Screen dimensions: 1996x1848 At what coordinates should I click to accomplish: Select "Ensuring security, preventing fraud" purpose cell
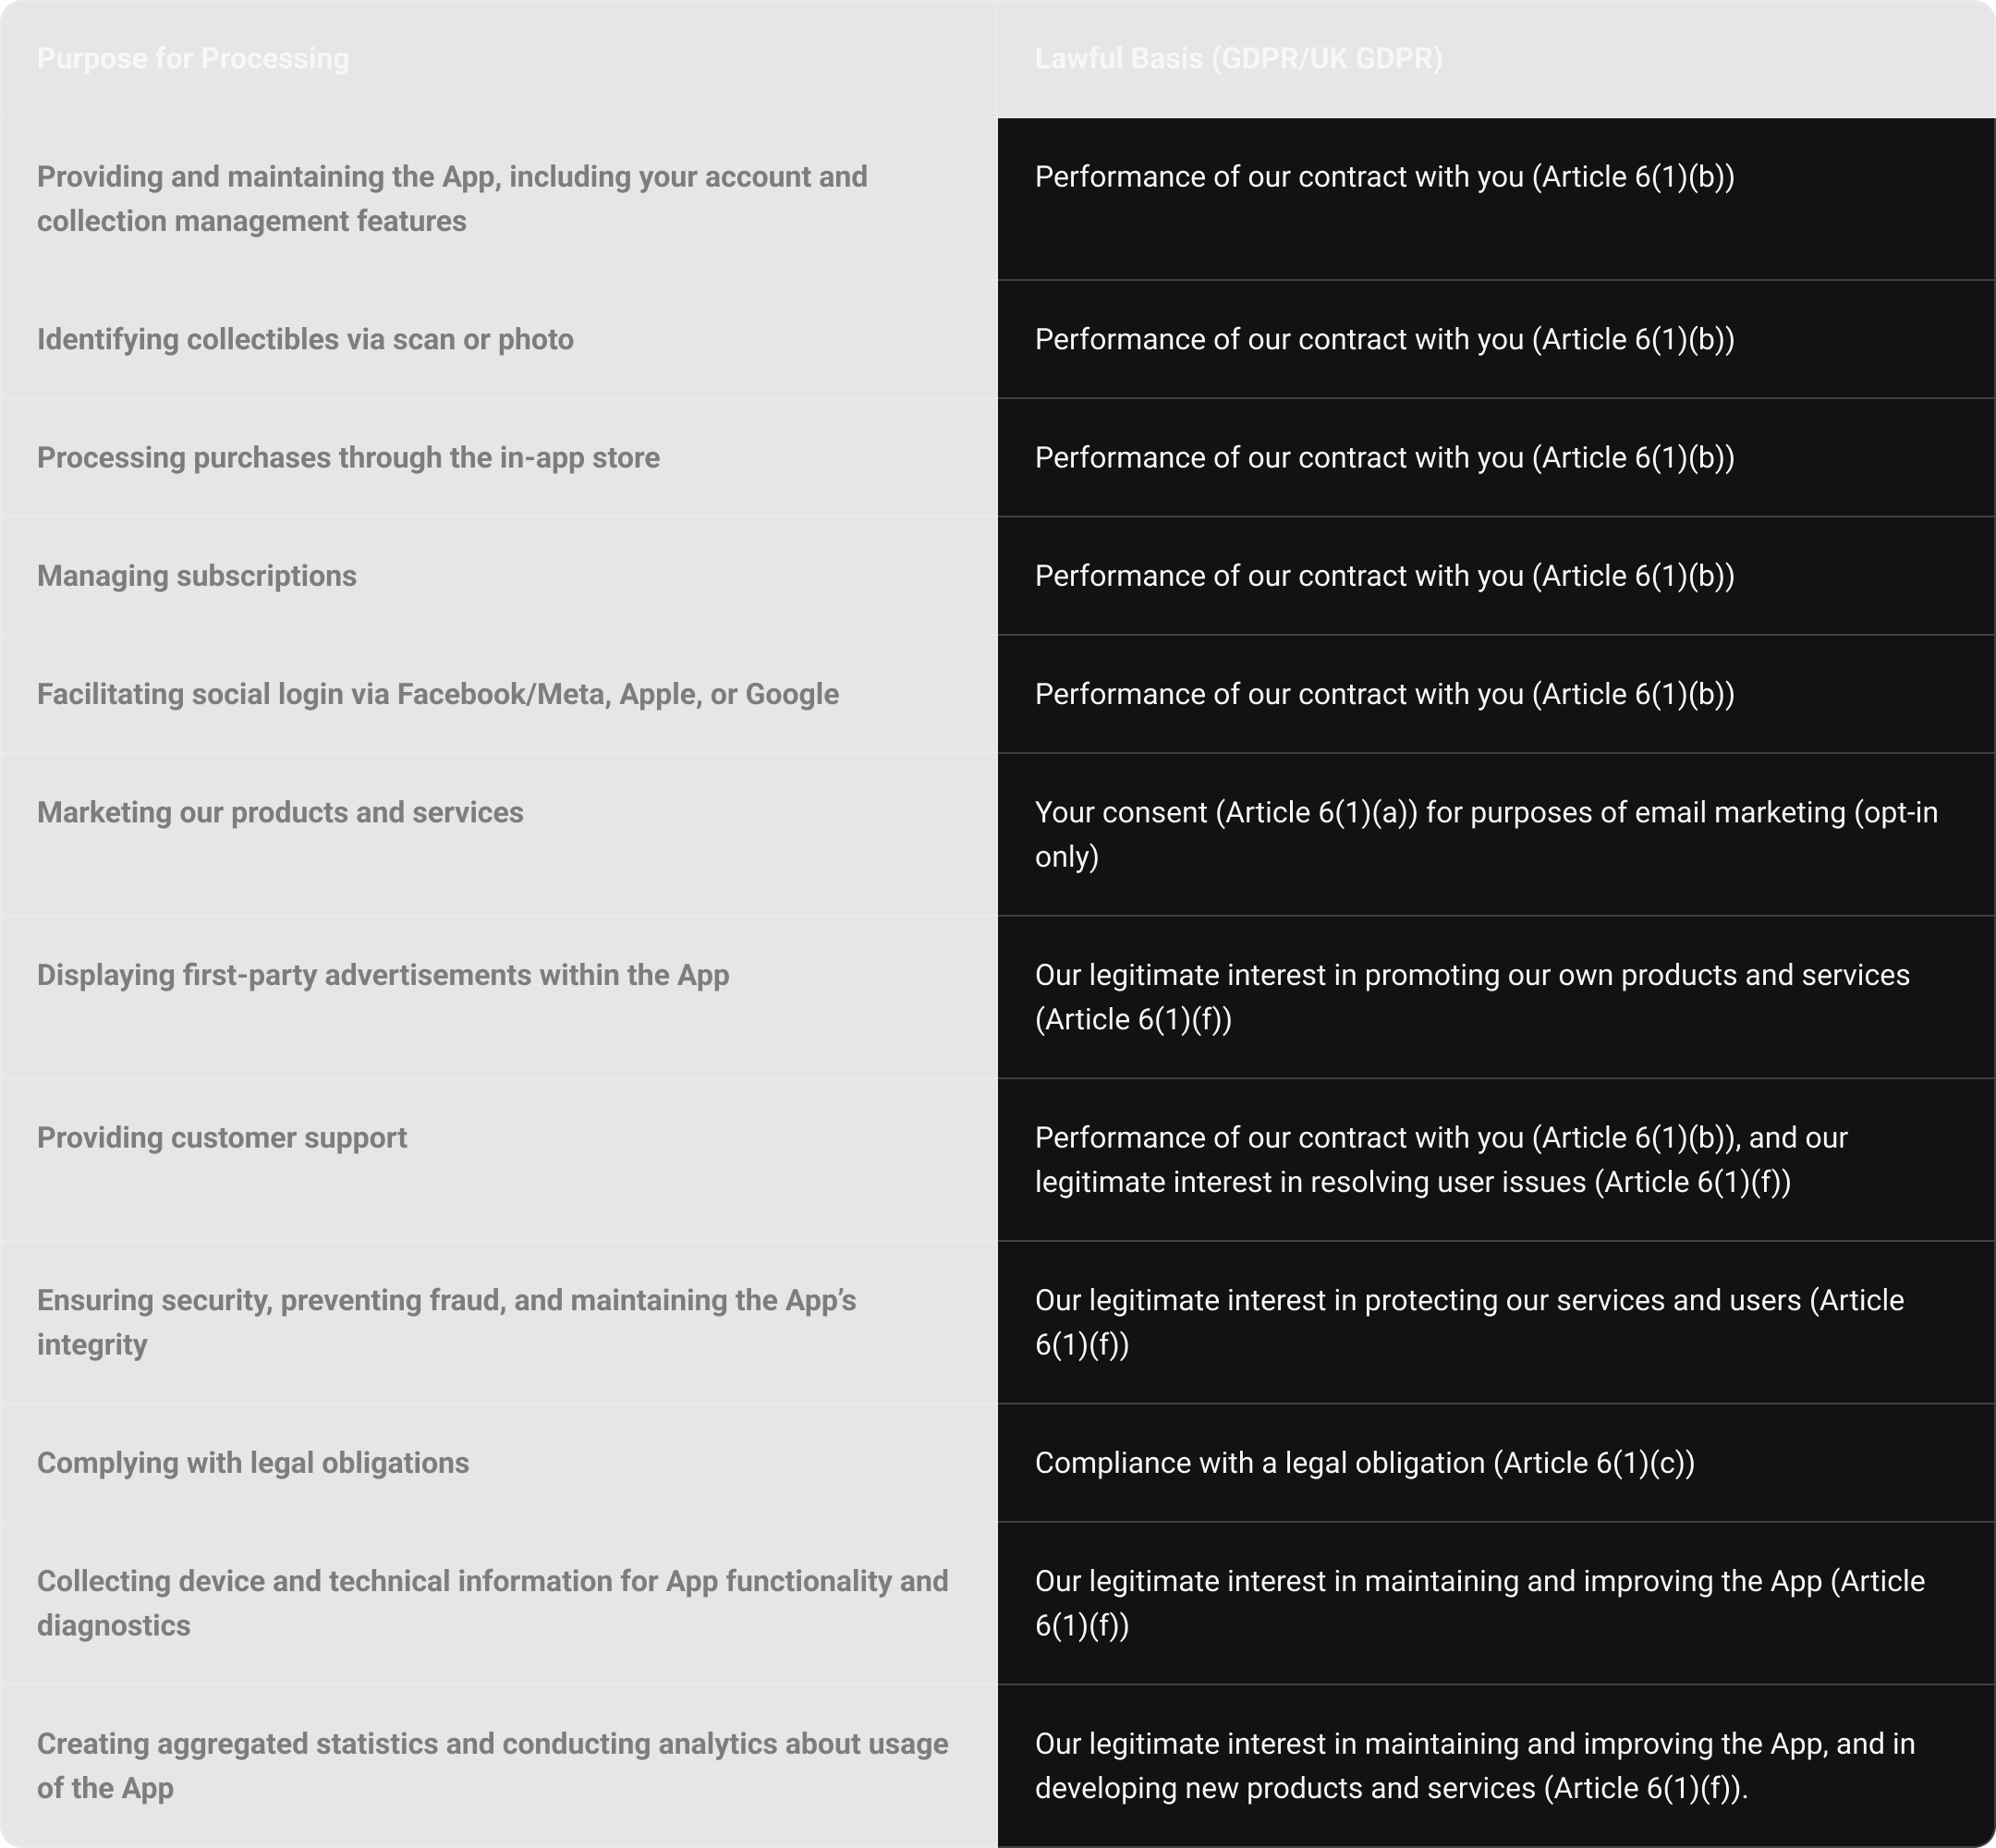pyautogui.click(x=446, y=1321)
